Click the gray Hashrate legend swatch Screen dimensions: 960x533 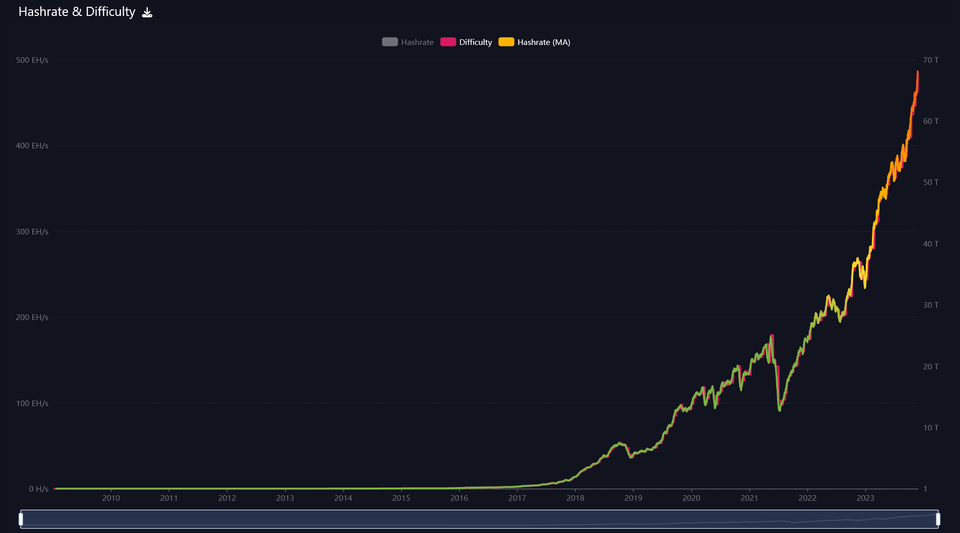click(389, 42)
